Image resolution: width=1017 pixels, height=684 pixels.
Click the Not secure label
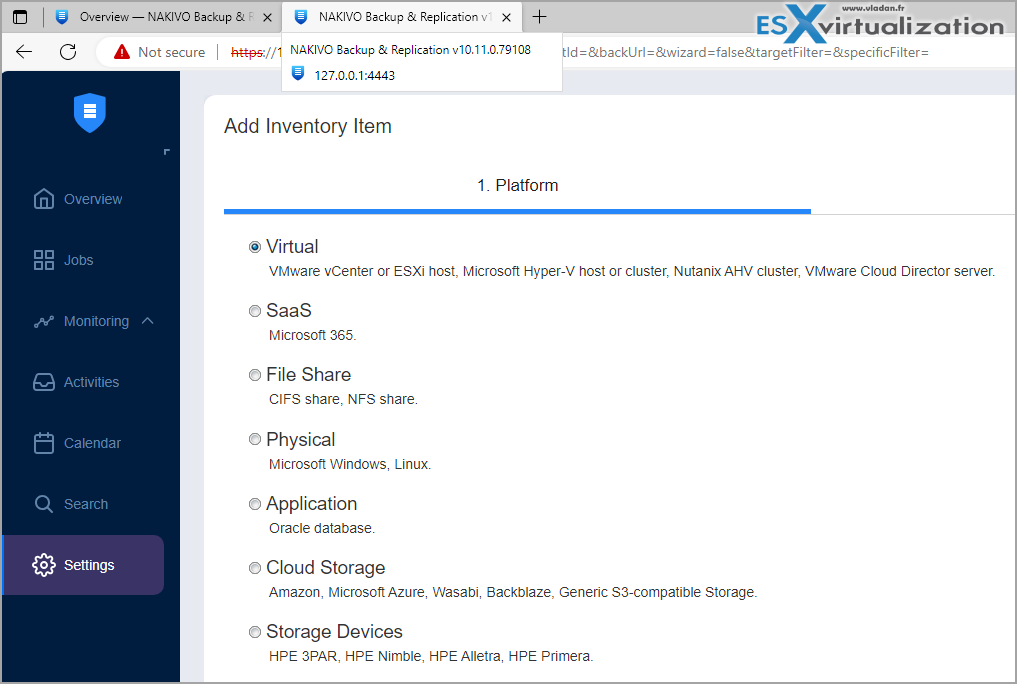171,53
